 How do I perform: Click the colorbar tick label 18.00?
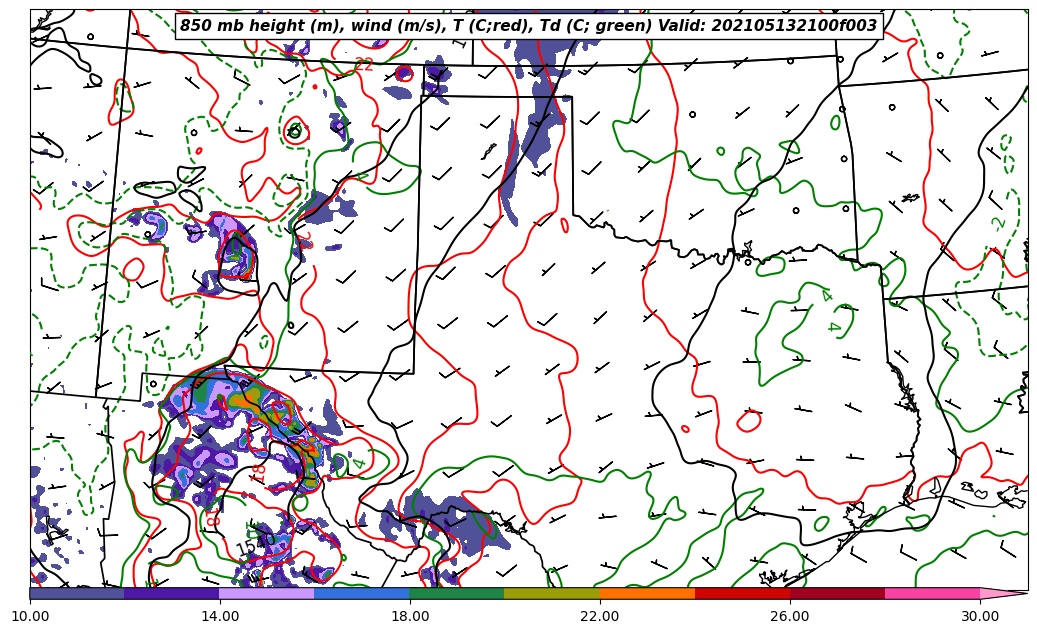(409, 616)
